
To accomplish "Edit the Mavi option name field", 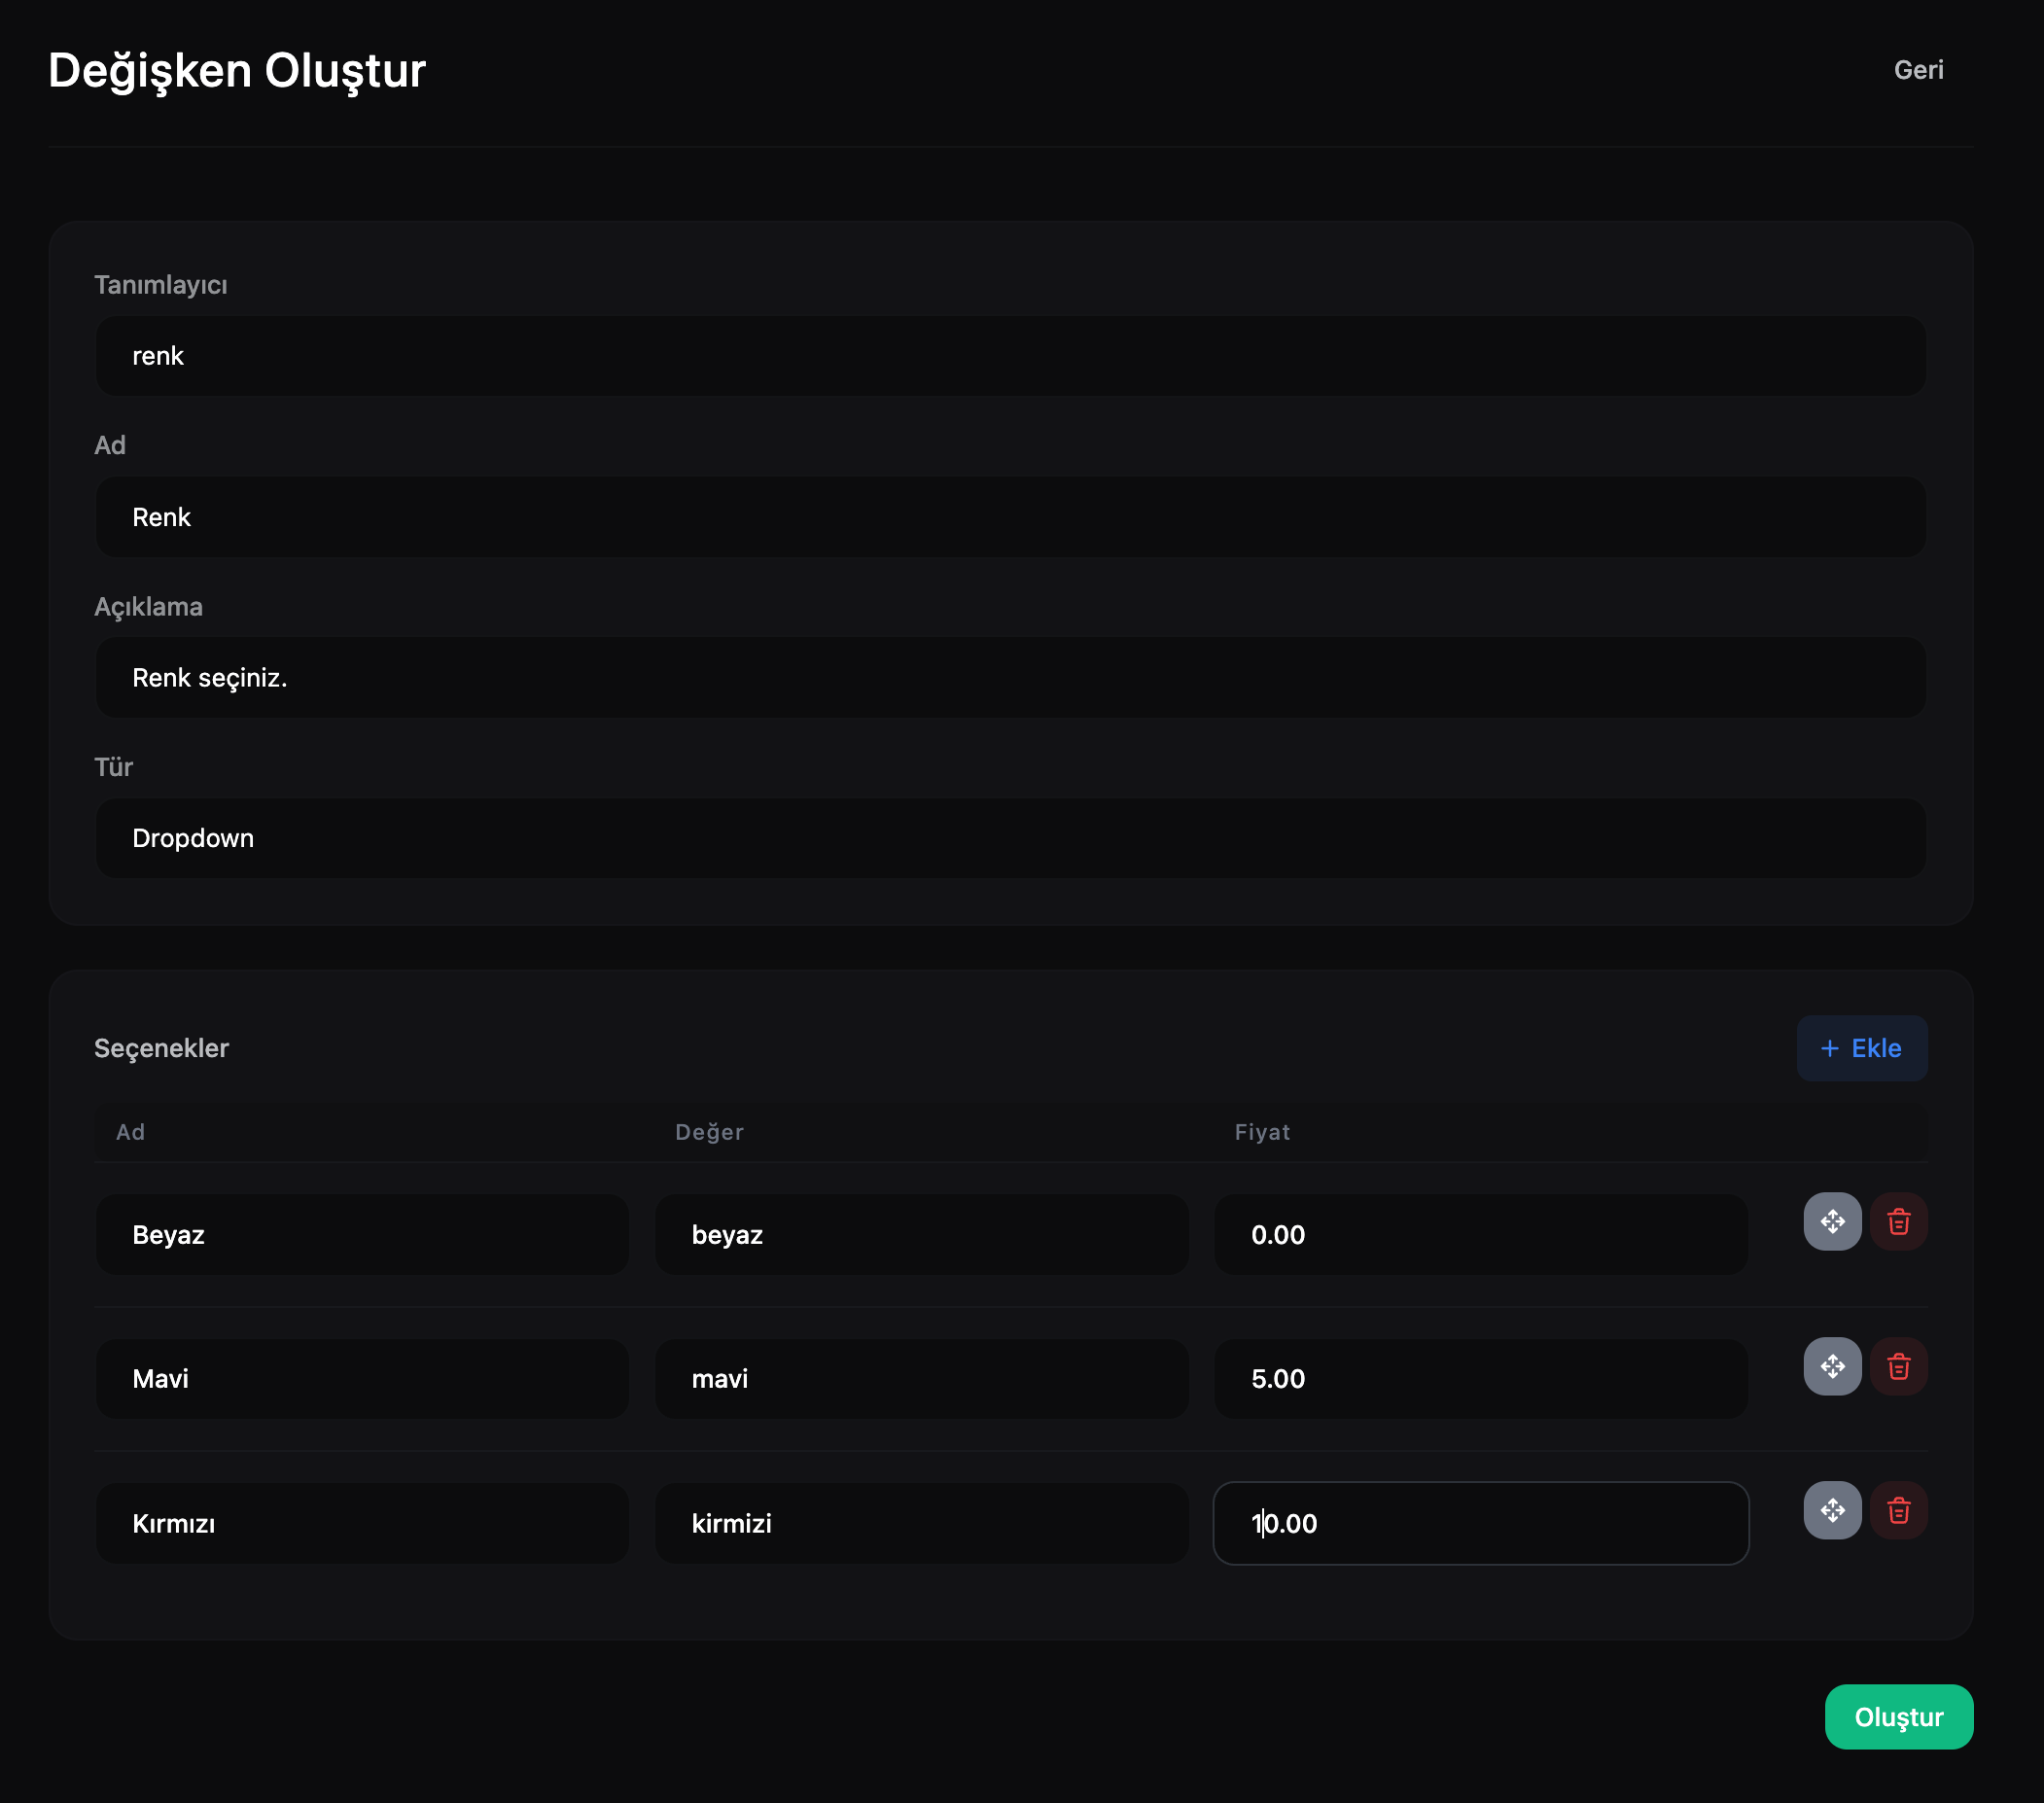I will coord(362,1379).
